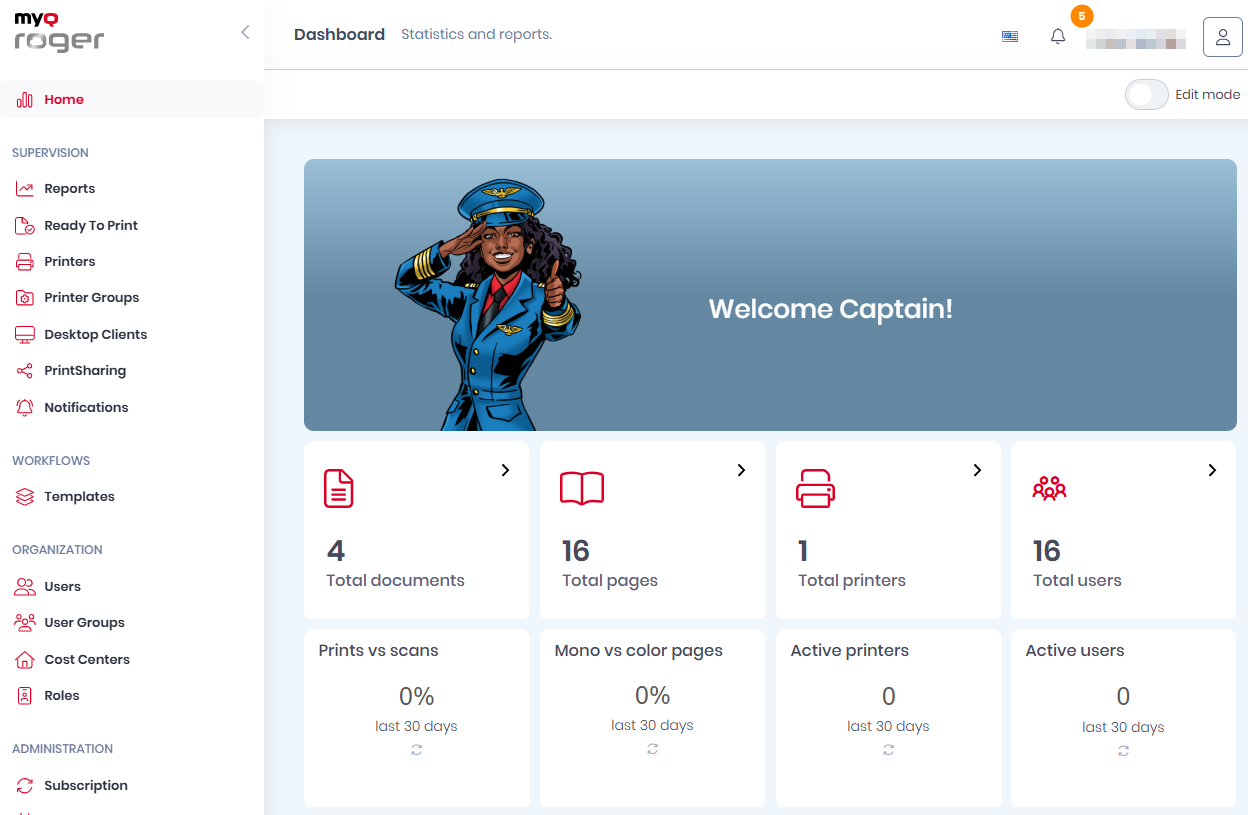1248x815 pixels.
Task: Click the Total pages book icon
Action: pos(581,488)
